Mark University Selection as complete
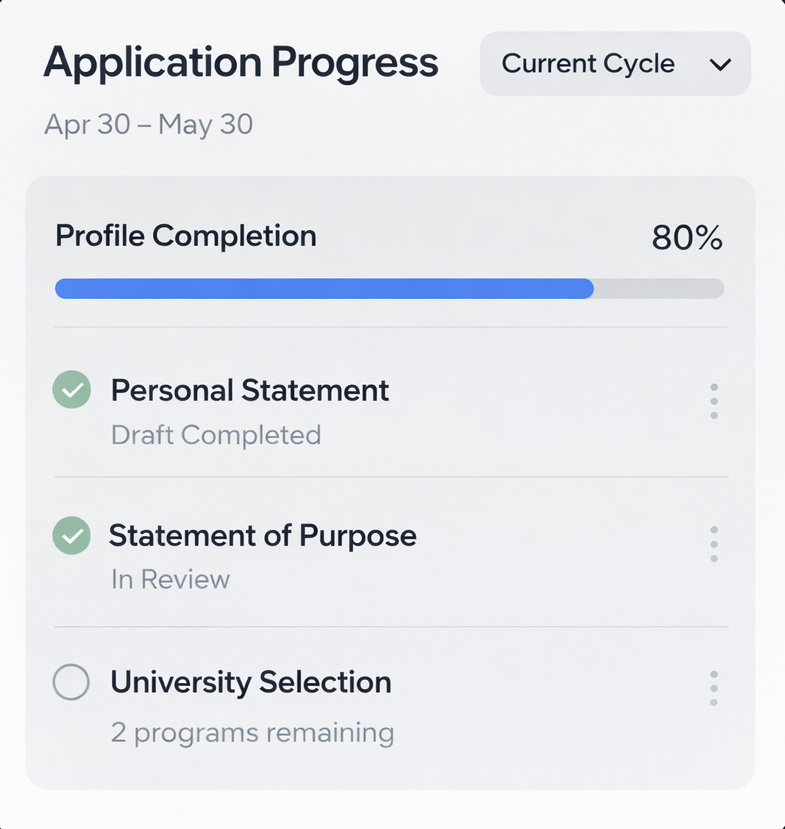 [x=71, y=683]
